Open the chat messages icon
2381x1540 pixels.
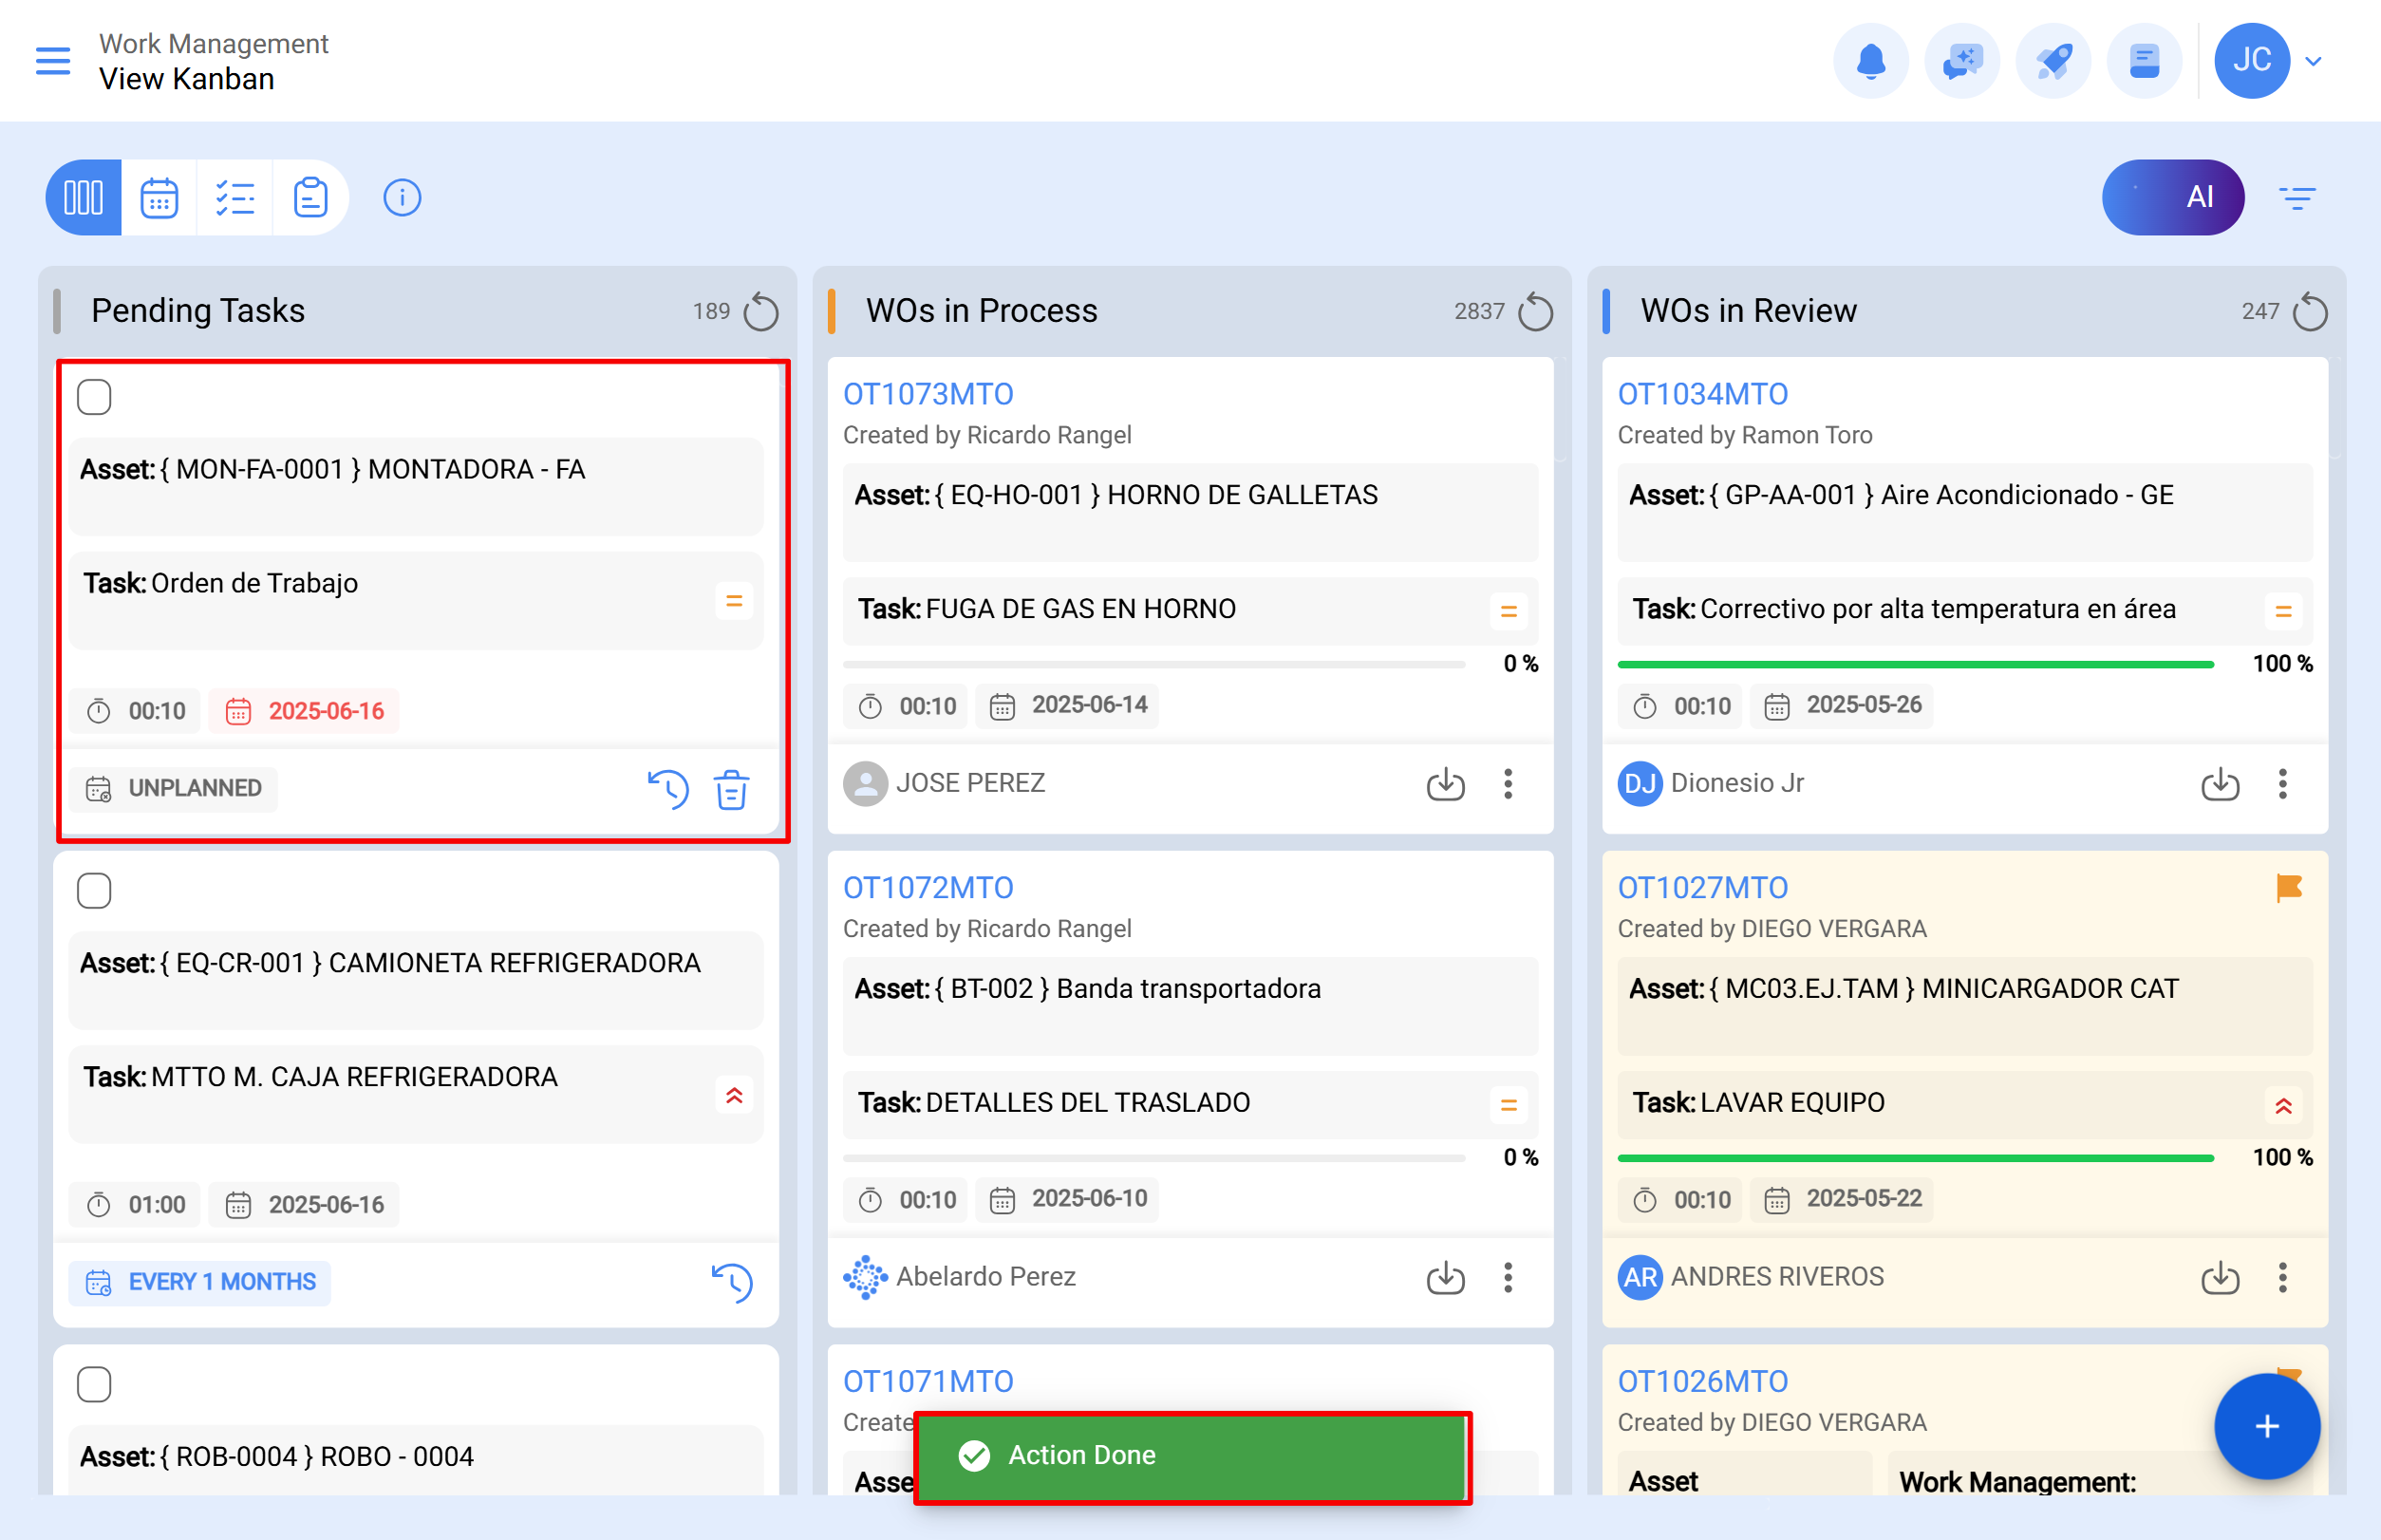coord(1962,60)
